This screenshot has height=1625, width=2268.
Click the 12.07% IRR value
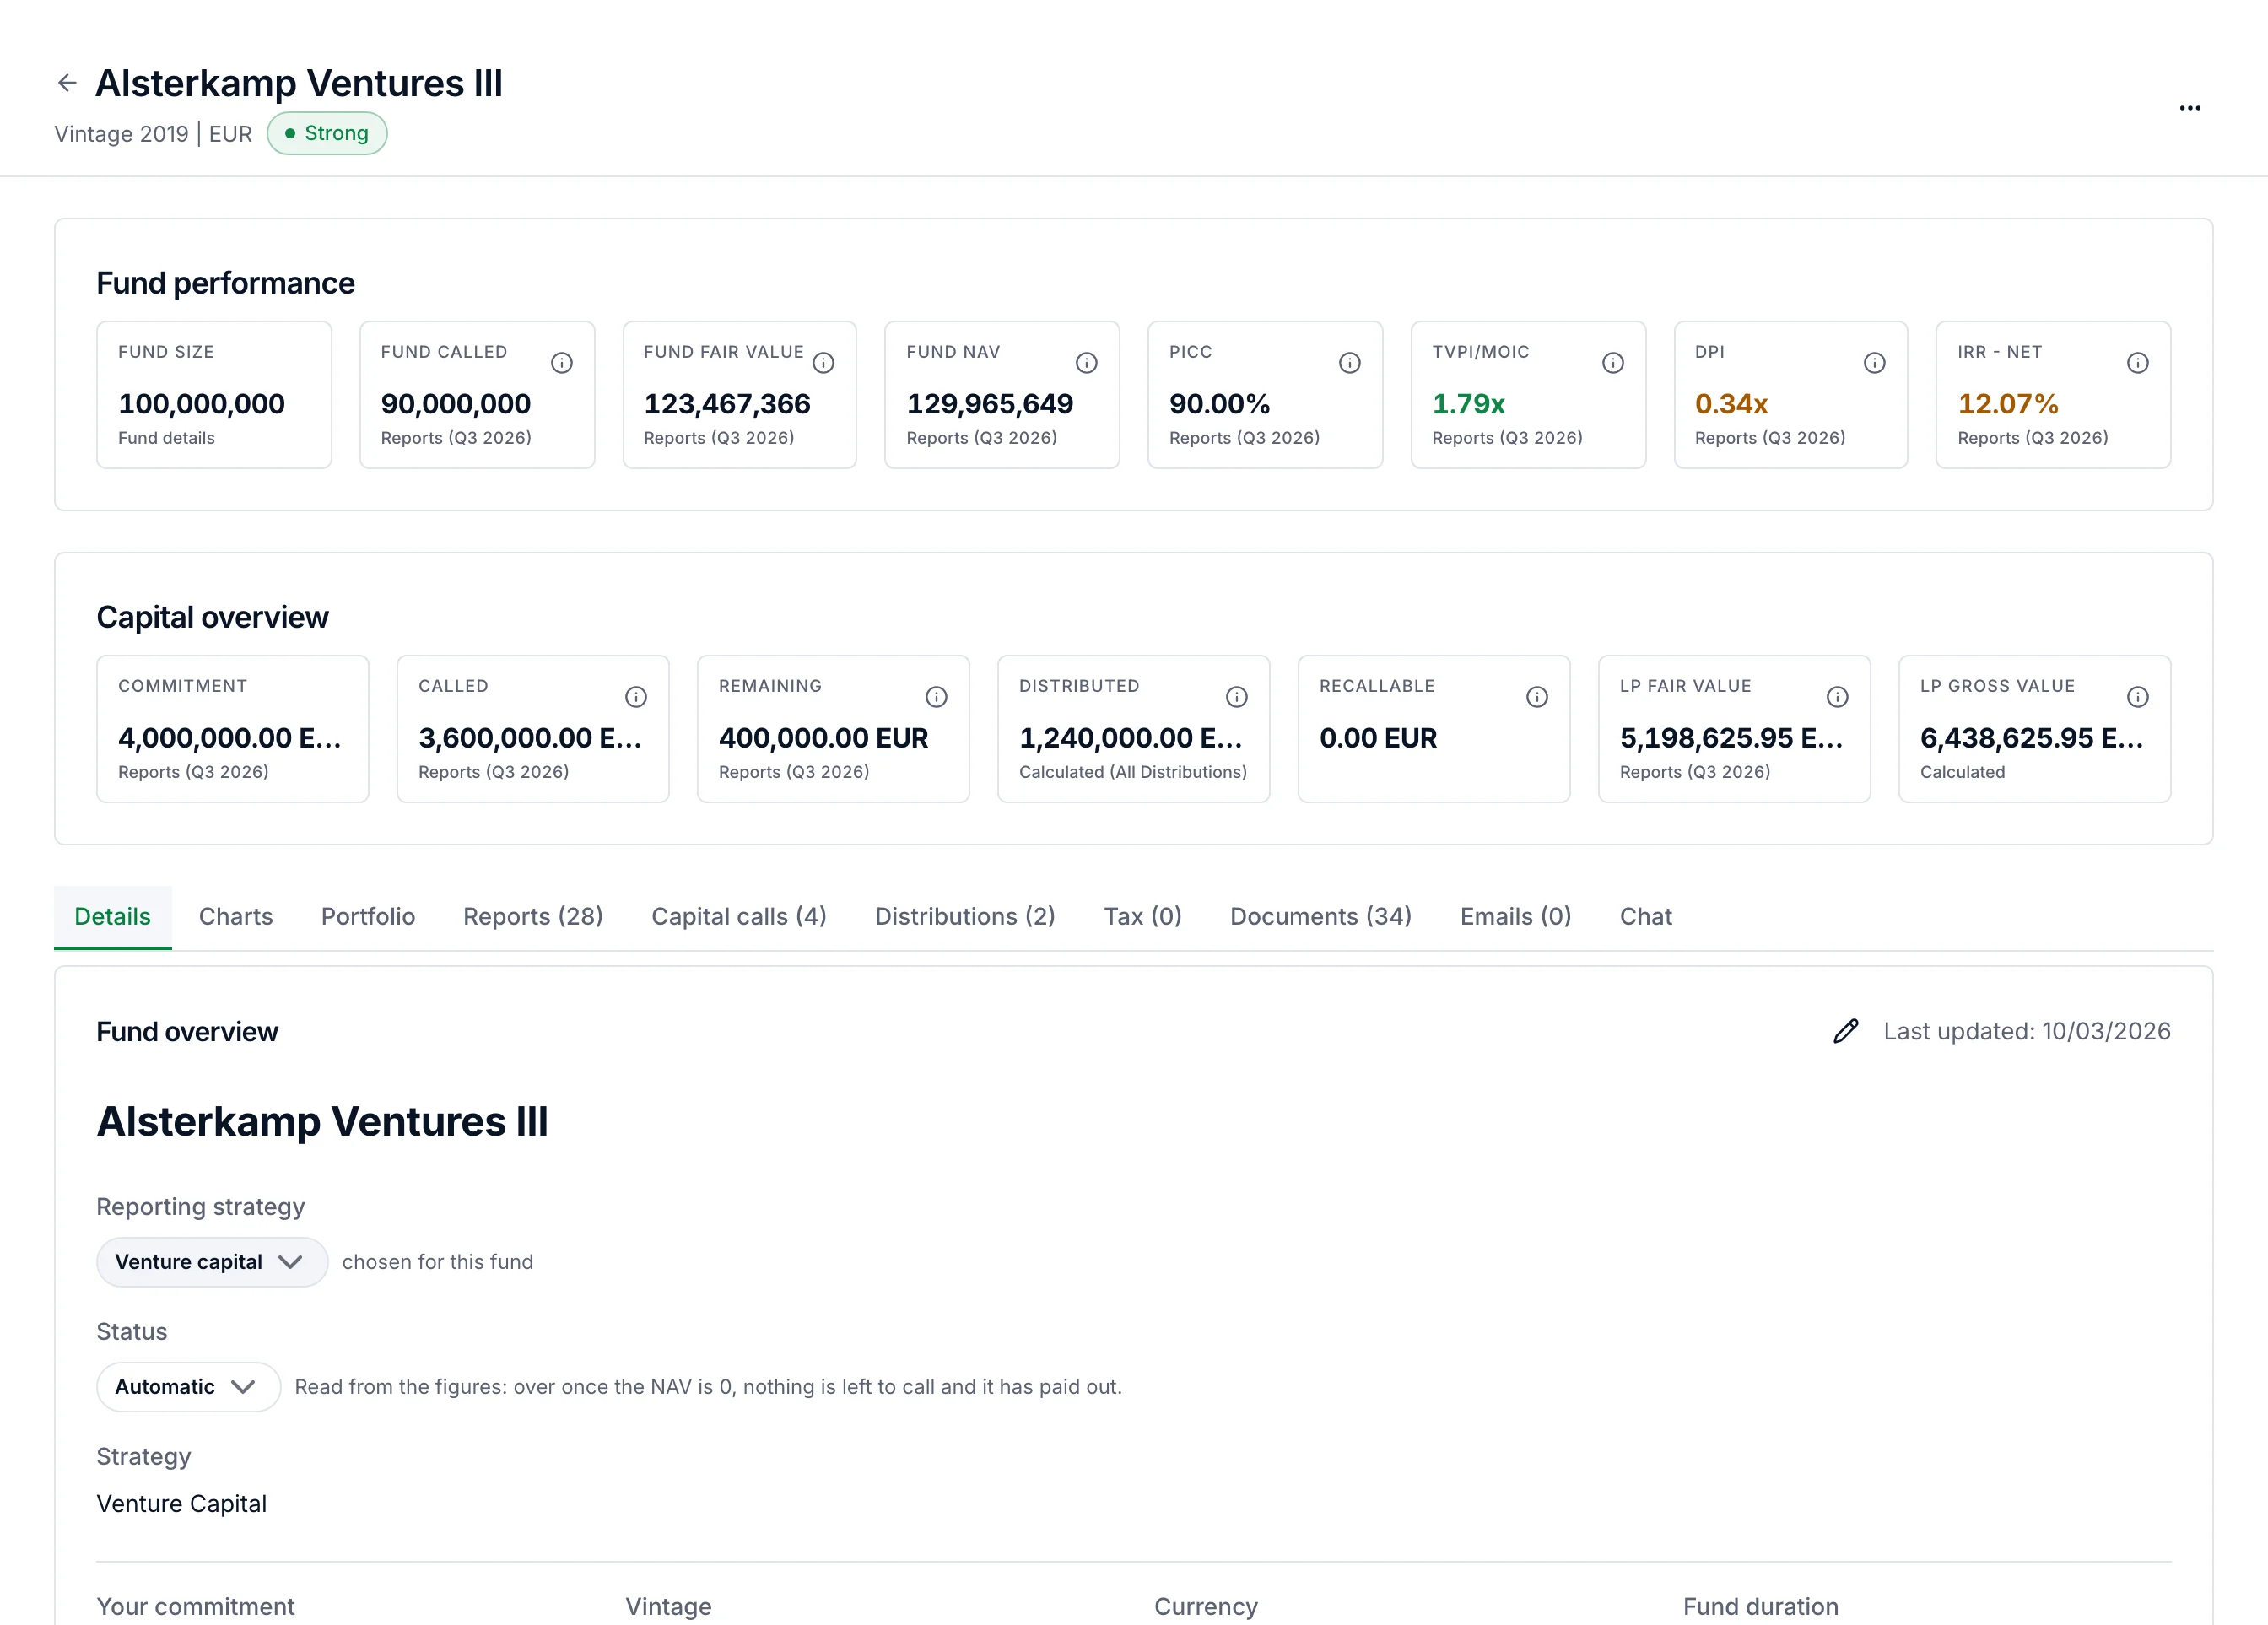[2008, 404]
